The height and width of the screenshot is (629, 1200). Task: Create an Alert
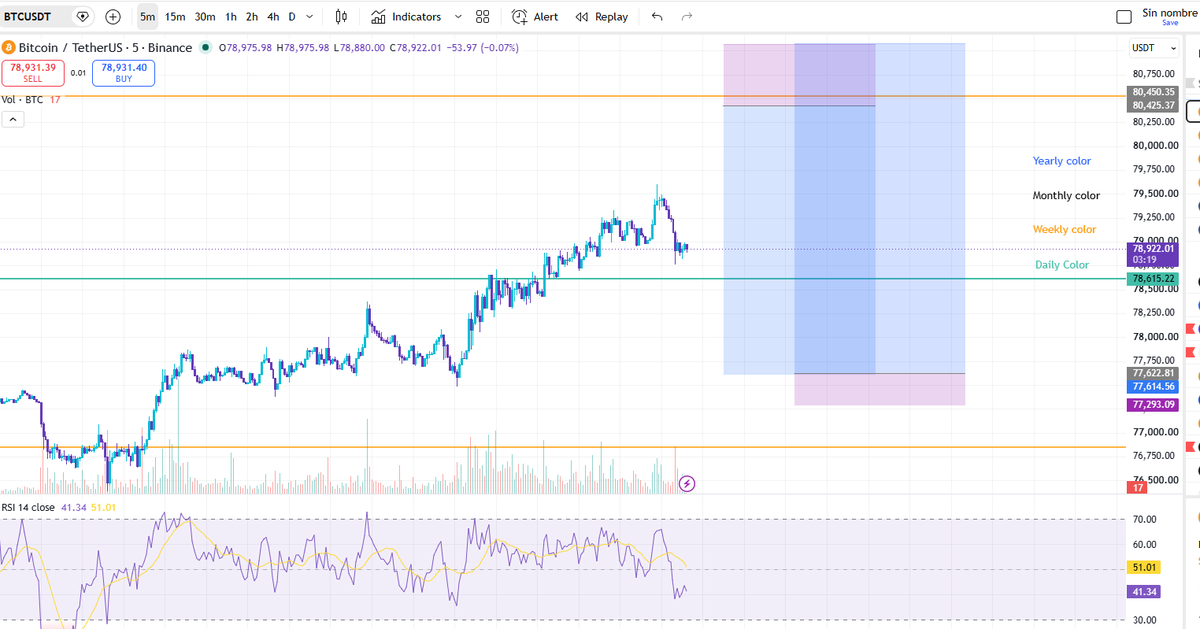[535, 17]
